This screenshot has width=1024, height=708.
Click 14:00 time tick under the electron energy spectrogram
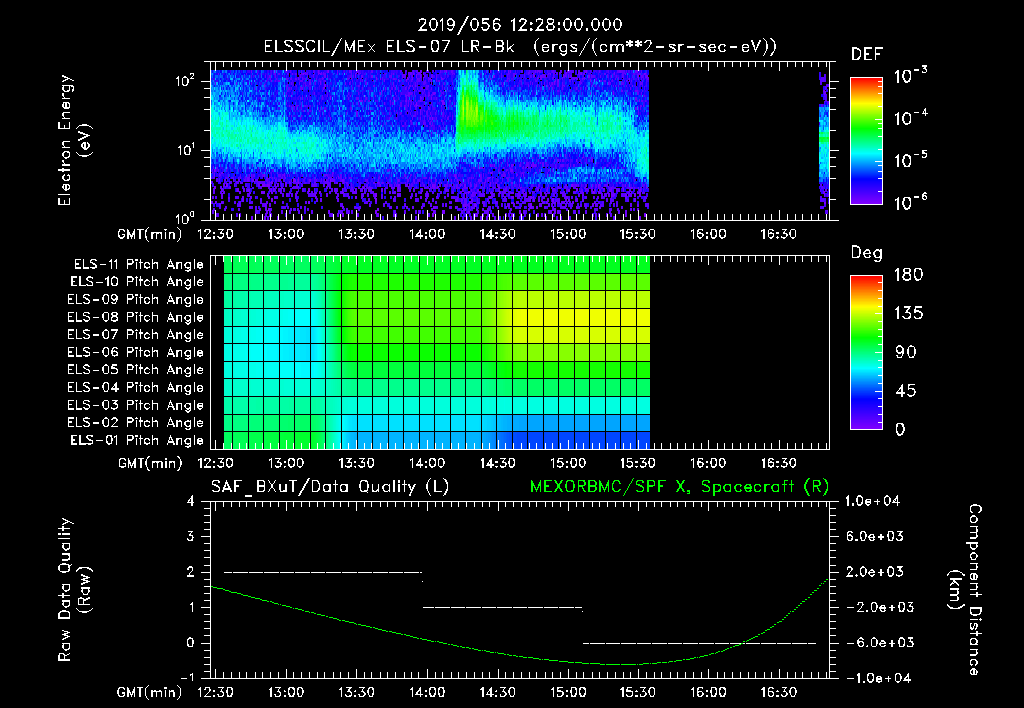point(426,234)
